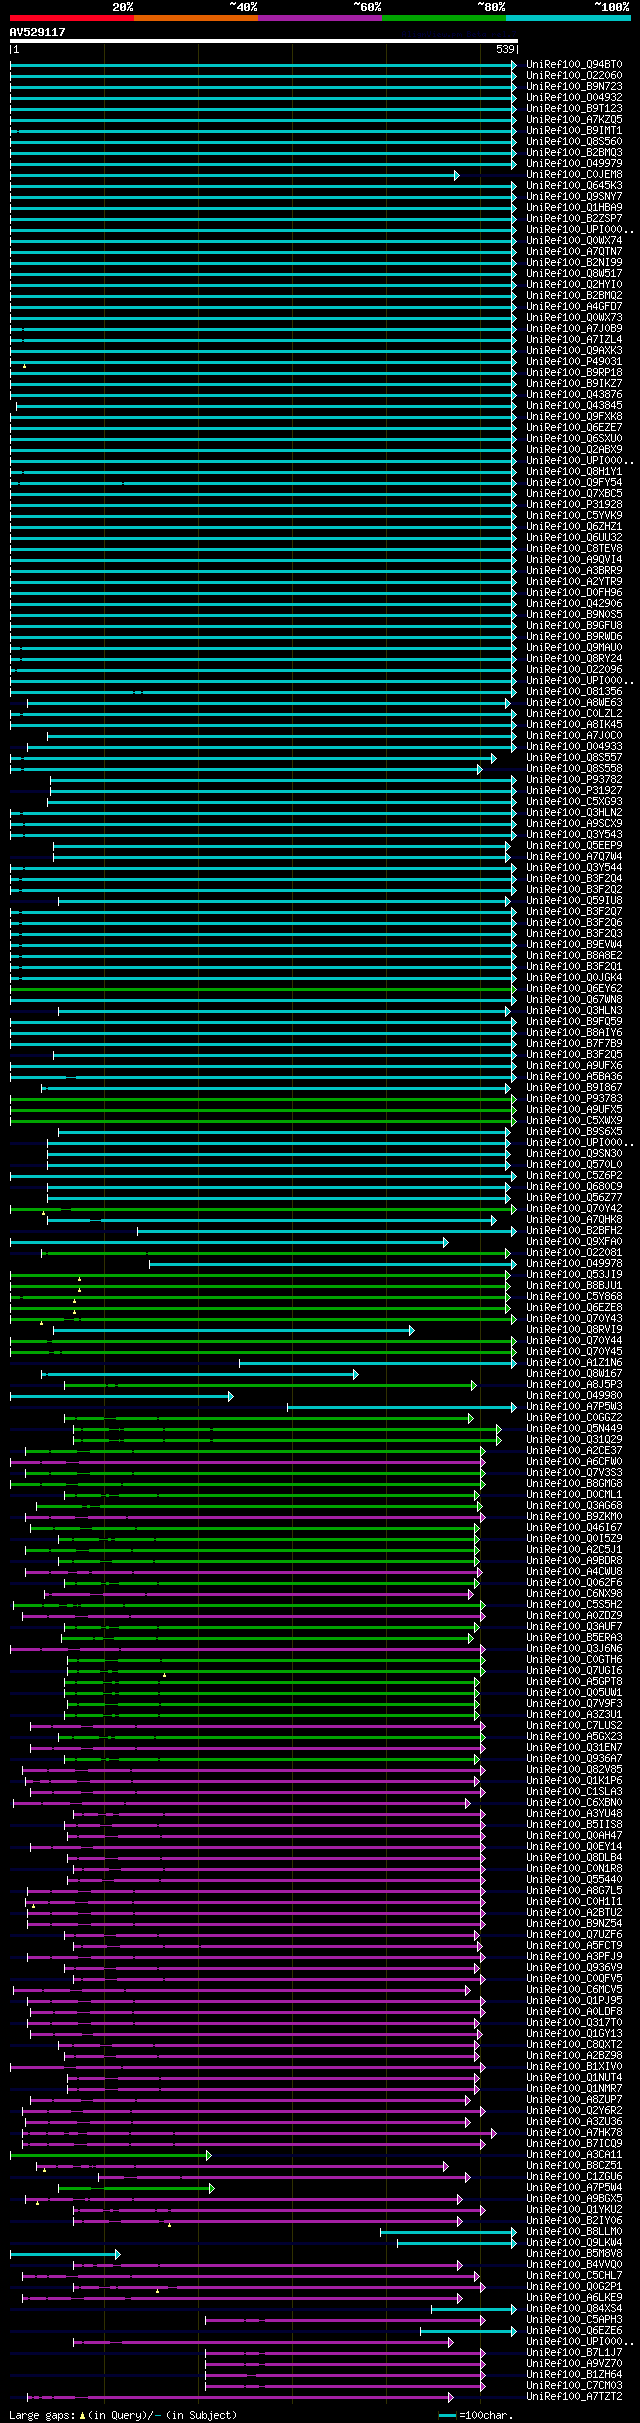Click the UniRef100_Q8W167 label

pyautogui.click(x=574, y=1373)
